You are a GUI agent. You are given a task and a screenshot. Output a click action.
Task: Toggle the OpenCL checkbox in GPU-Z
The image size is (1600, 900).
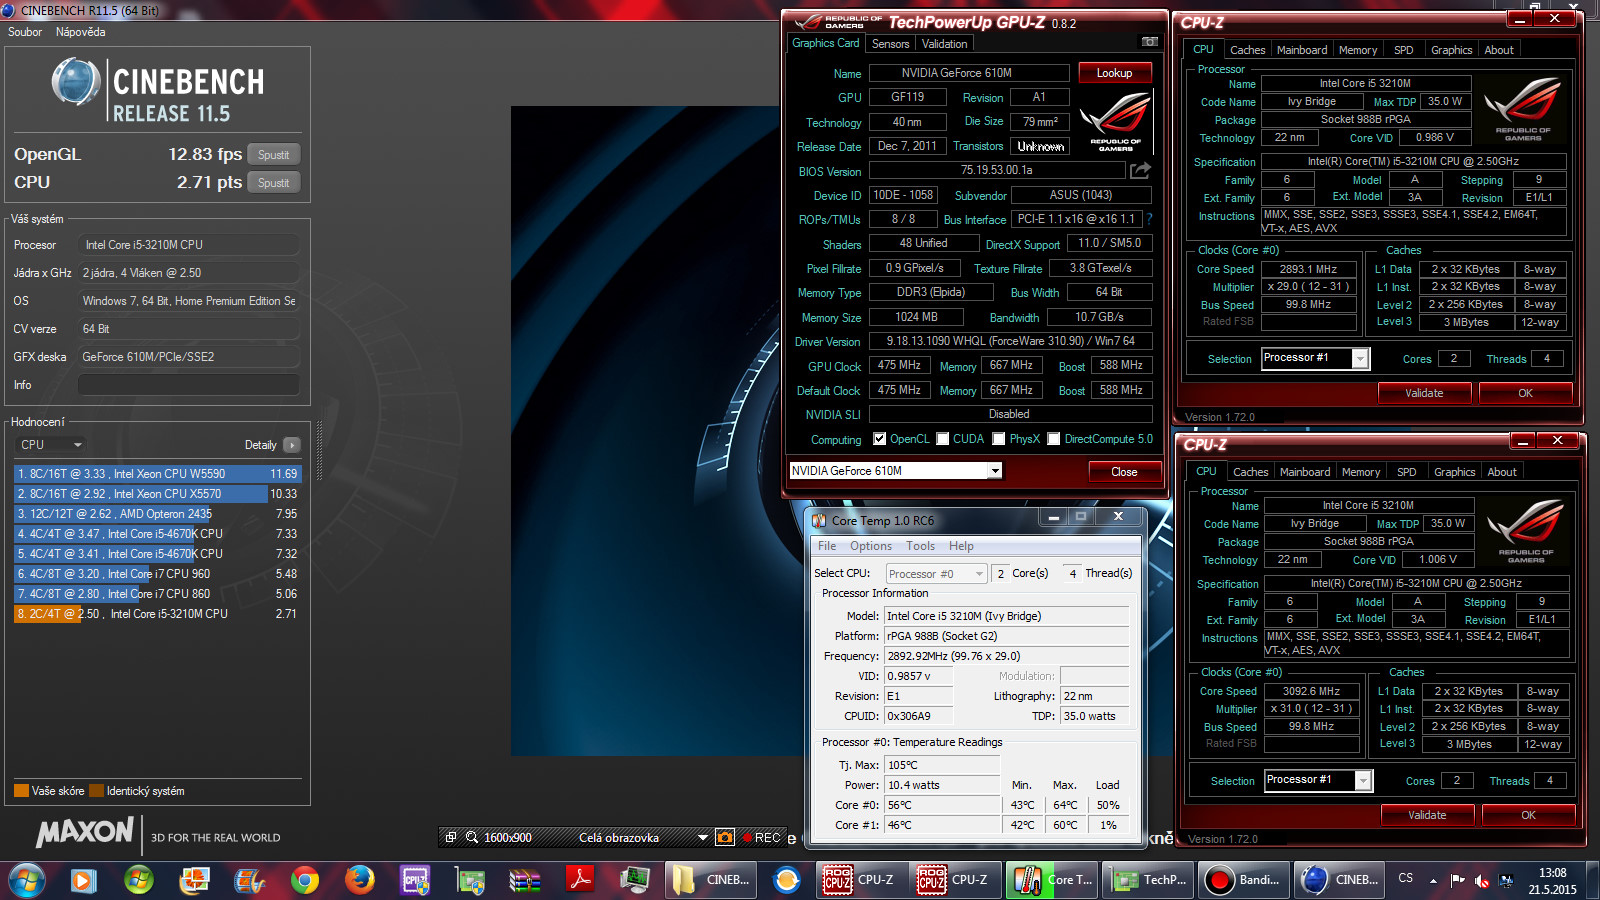[x=879, y=439]
